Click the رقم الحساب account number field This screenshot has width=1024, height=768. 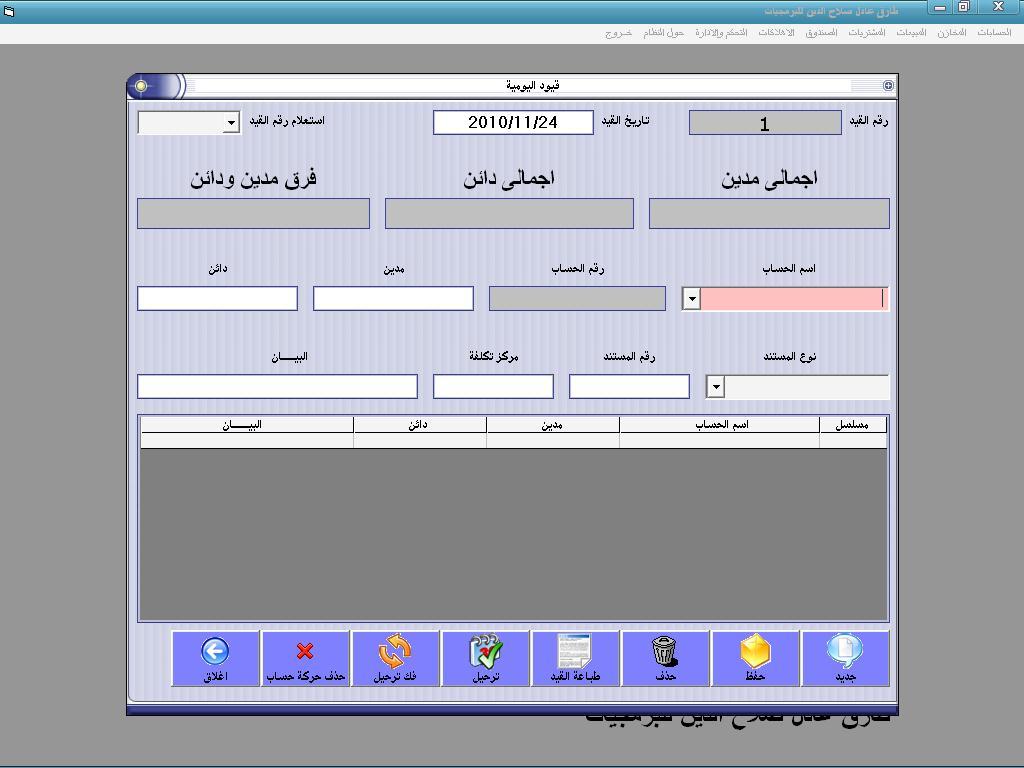pyautogui.click(x=577, y=298)
